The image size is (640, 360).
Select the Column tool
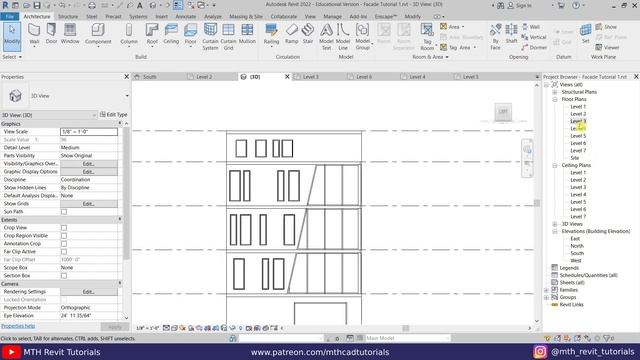pos(129,35)
